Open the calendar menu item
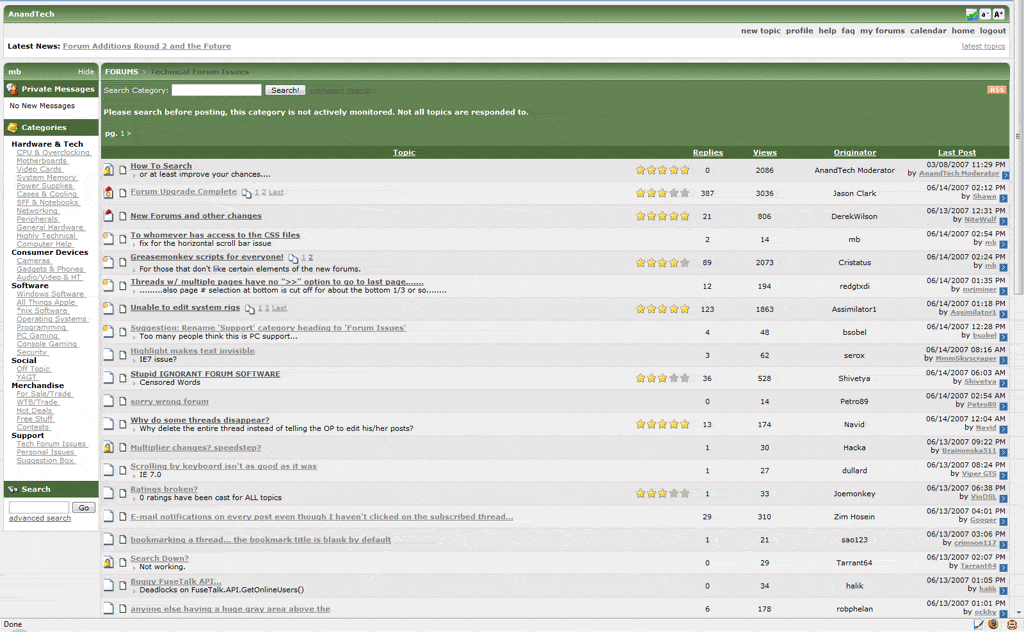Viewport: 1024px width, 632px height. tap(928, 31)
